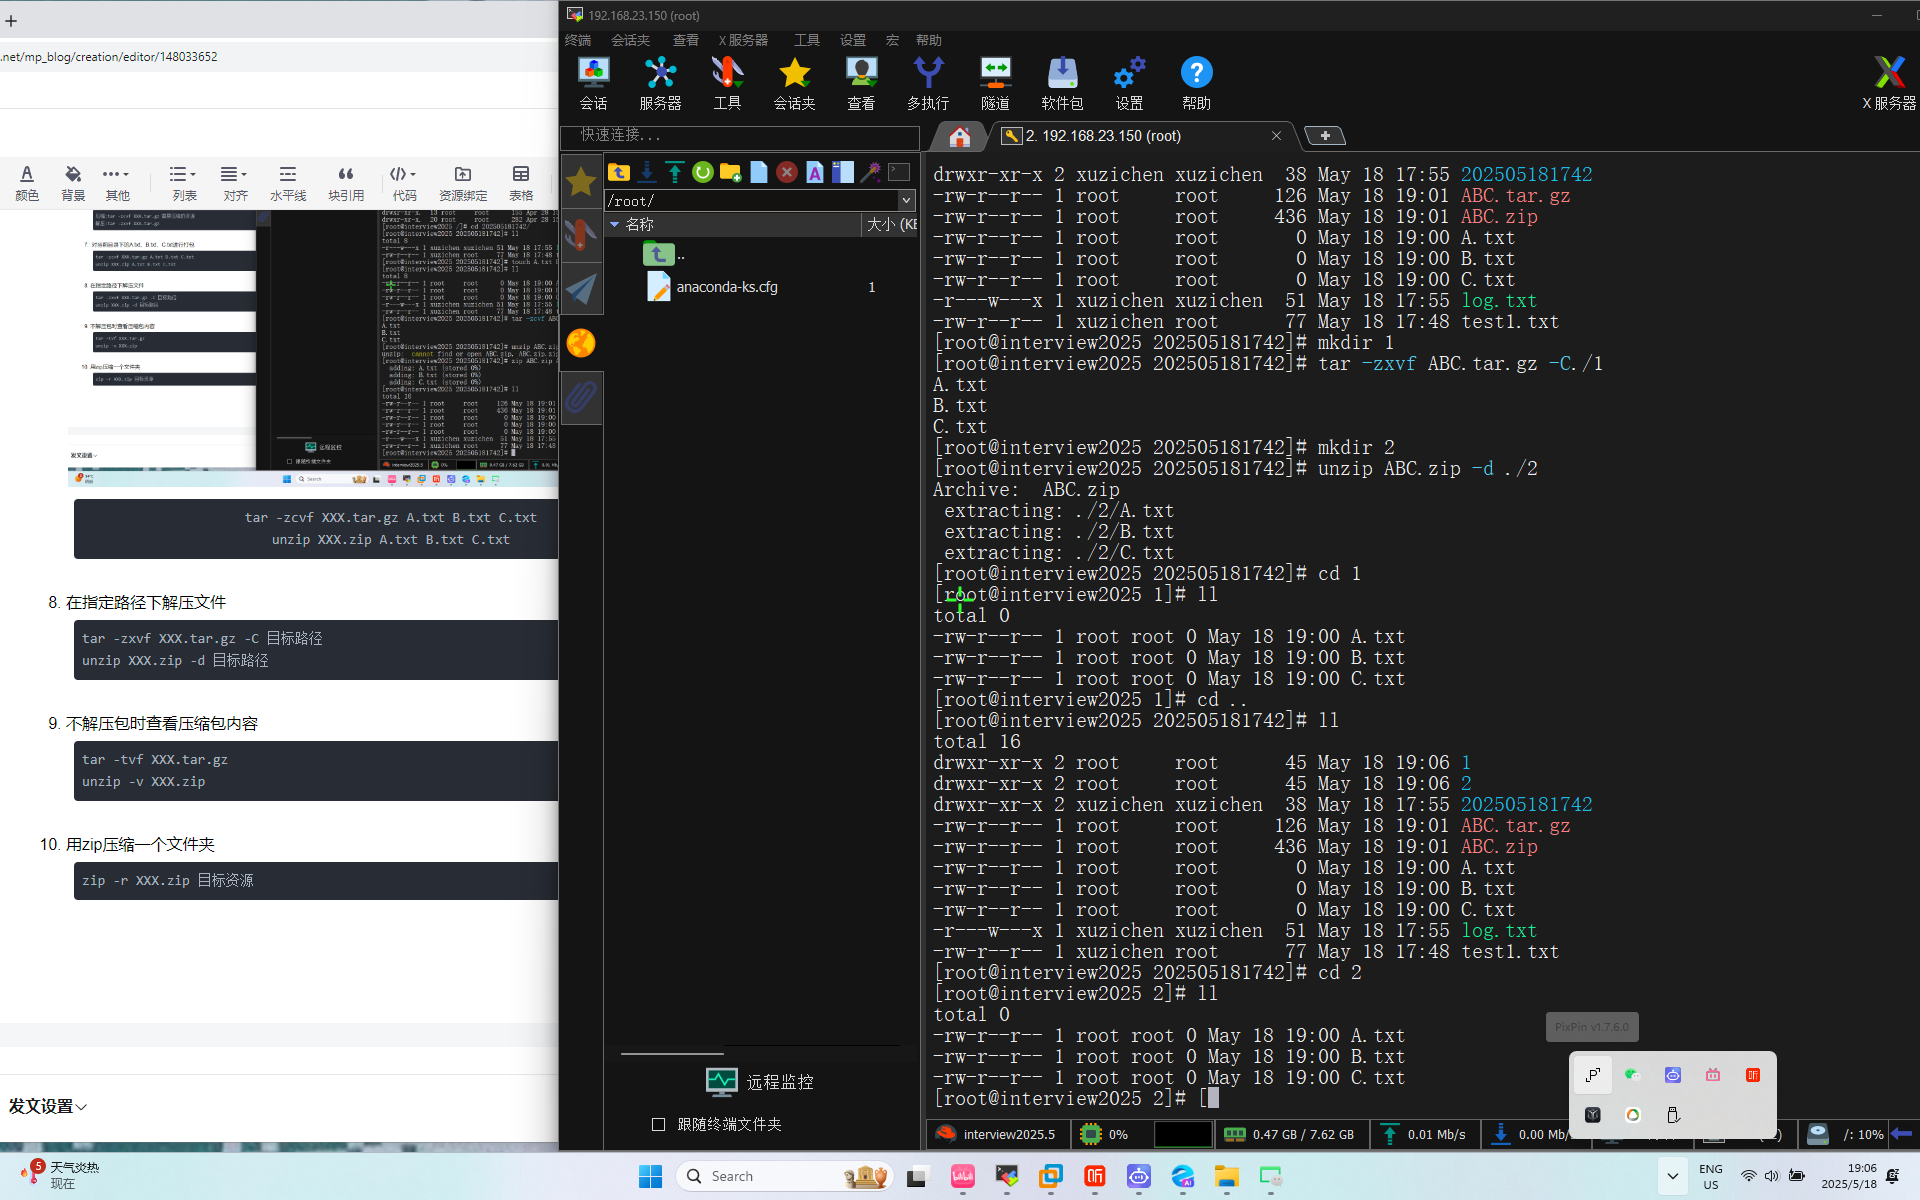Click the 远程监控 remote monitoring button

tap(761, 1082)
